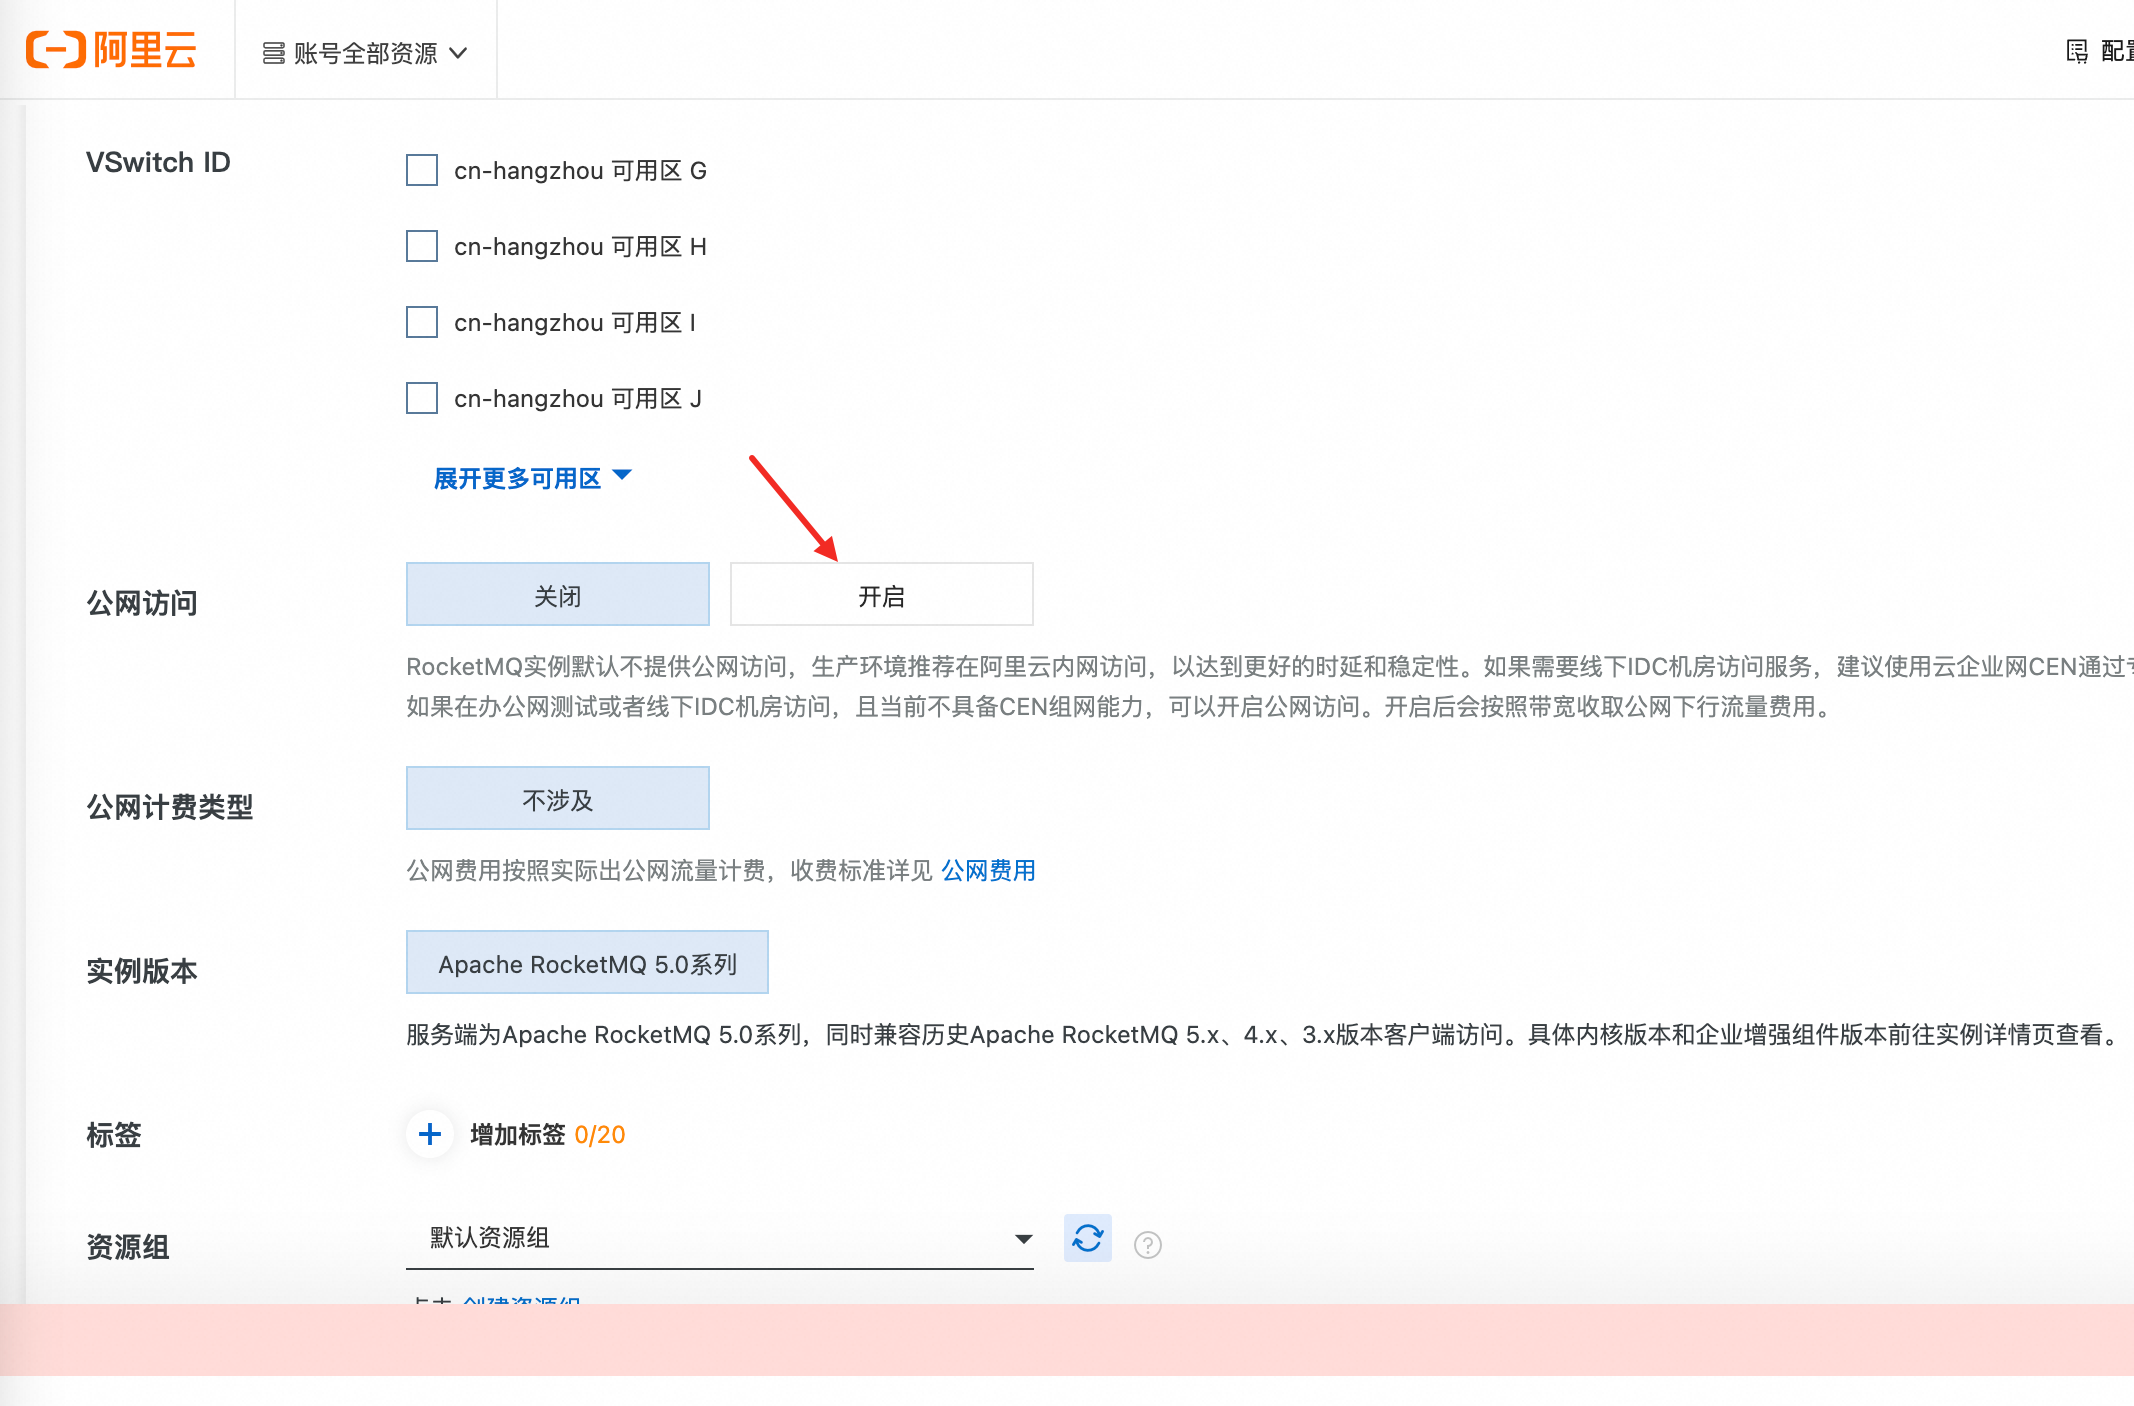Click the 不涉及 billing type option

coord(557,799)
